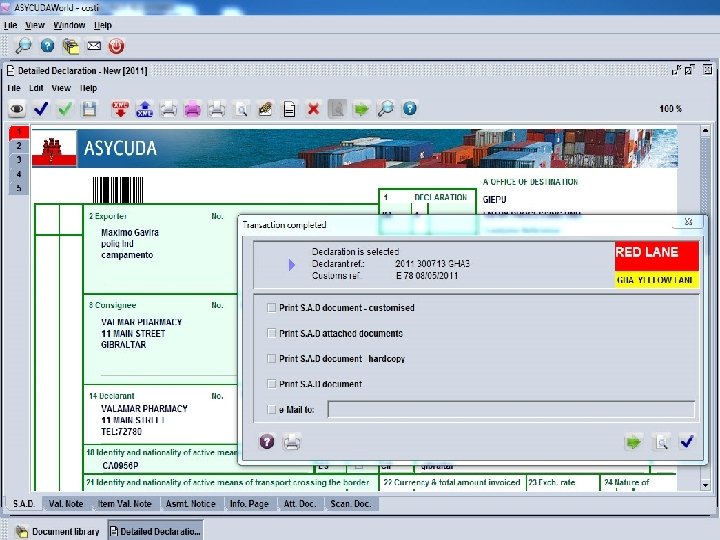720x540 pixels.
Task: Enable Print S.A.D document - customised checkbox
Action: [271, 308]
